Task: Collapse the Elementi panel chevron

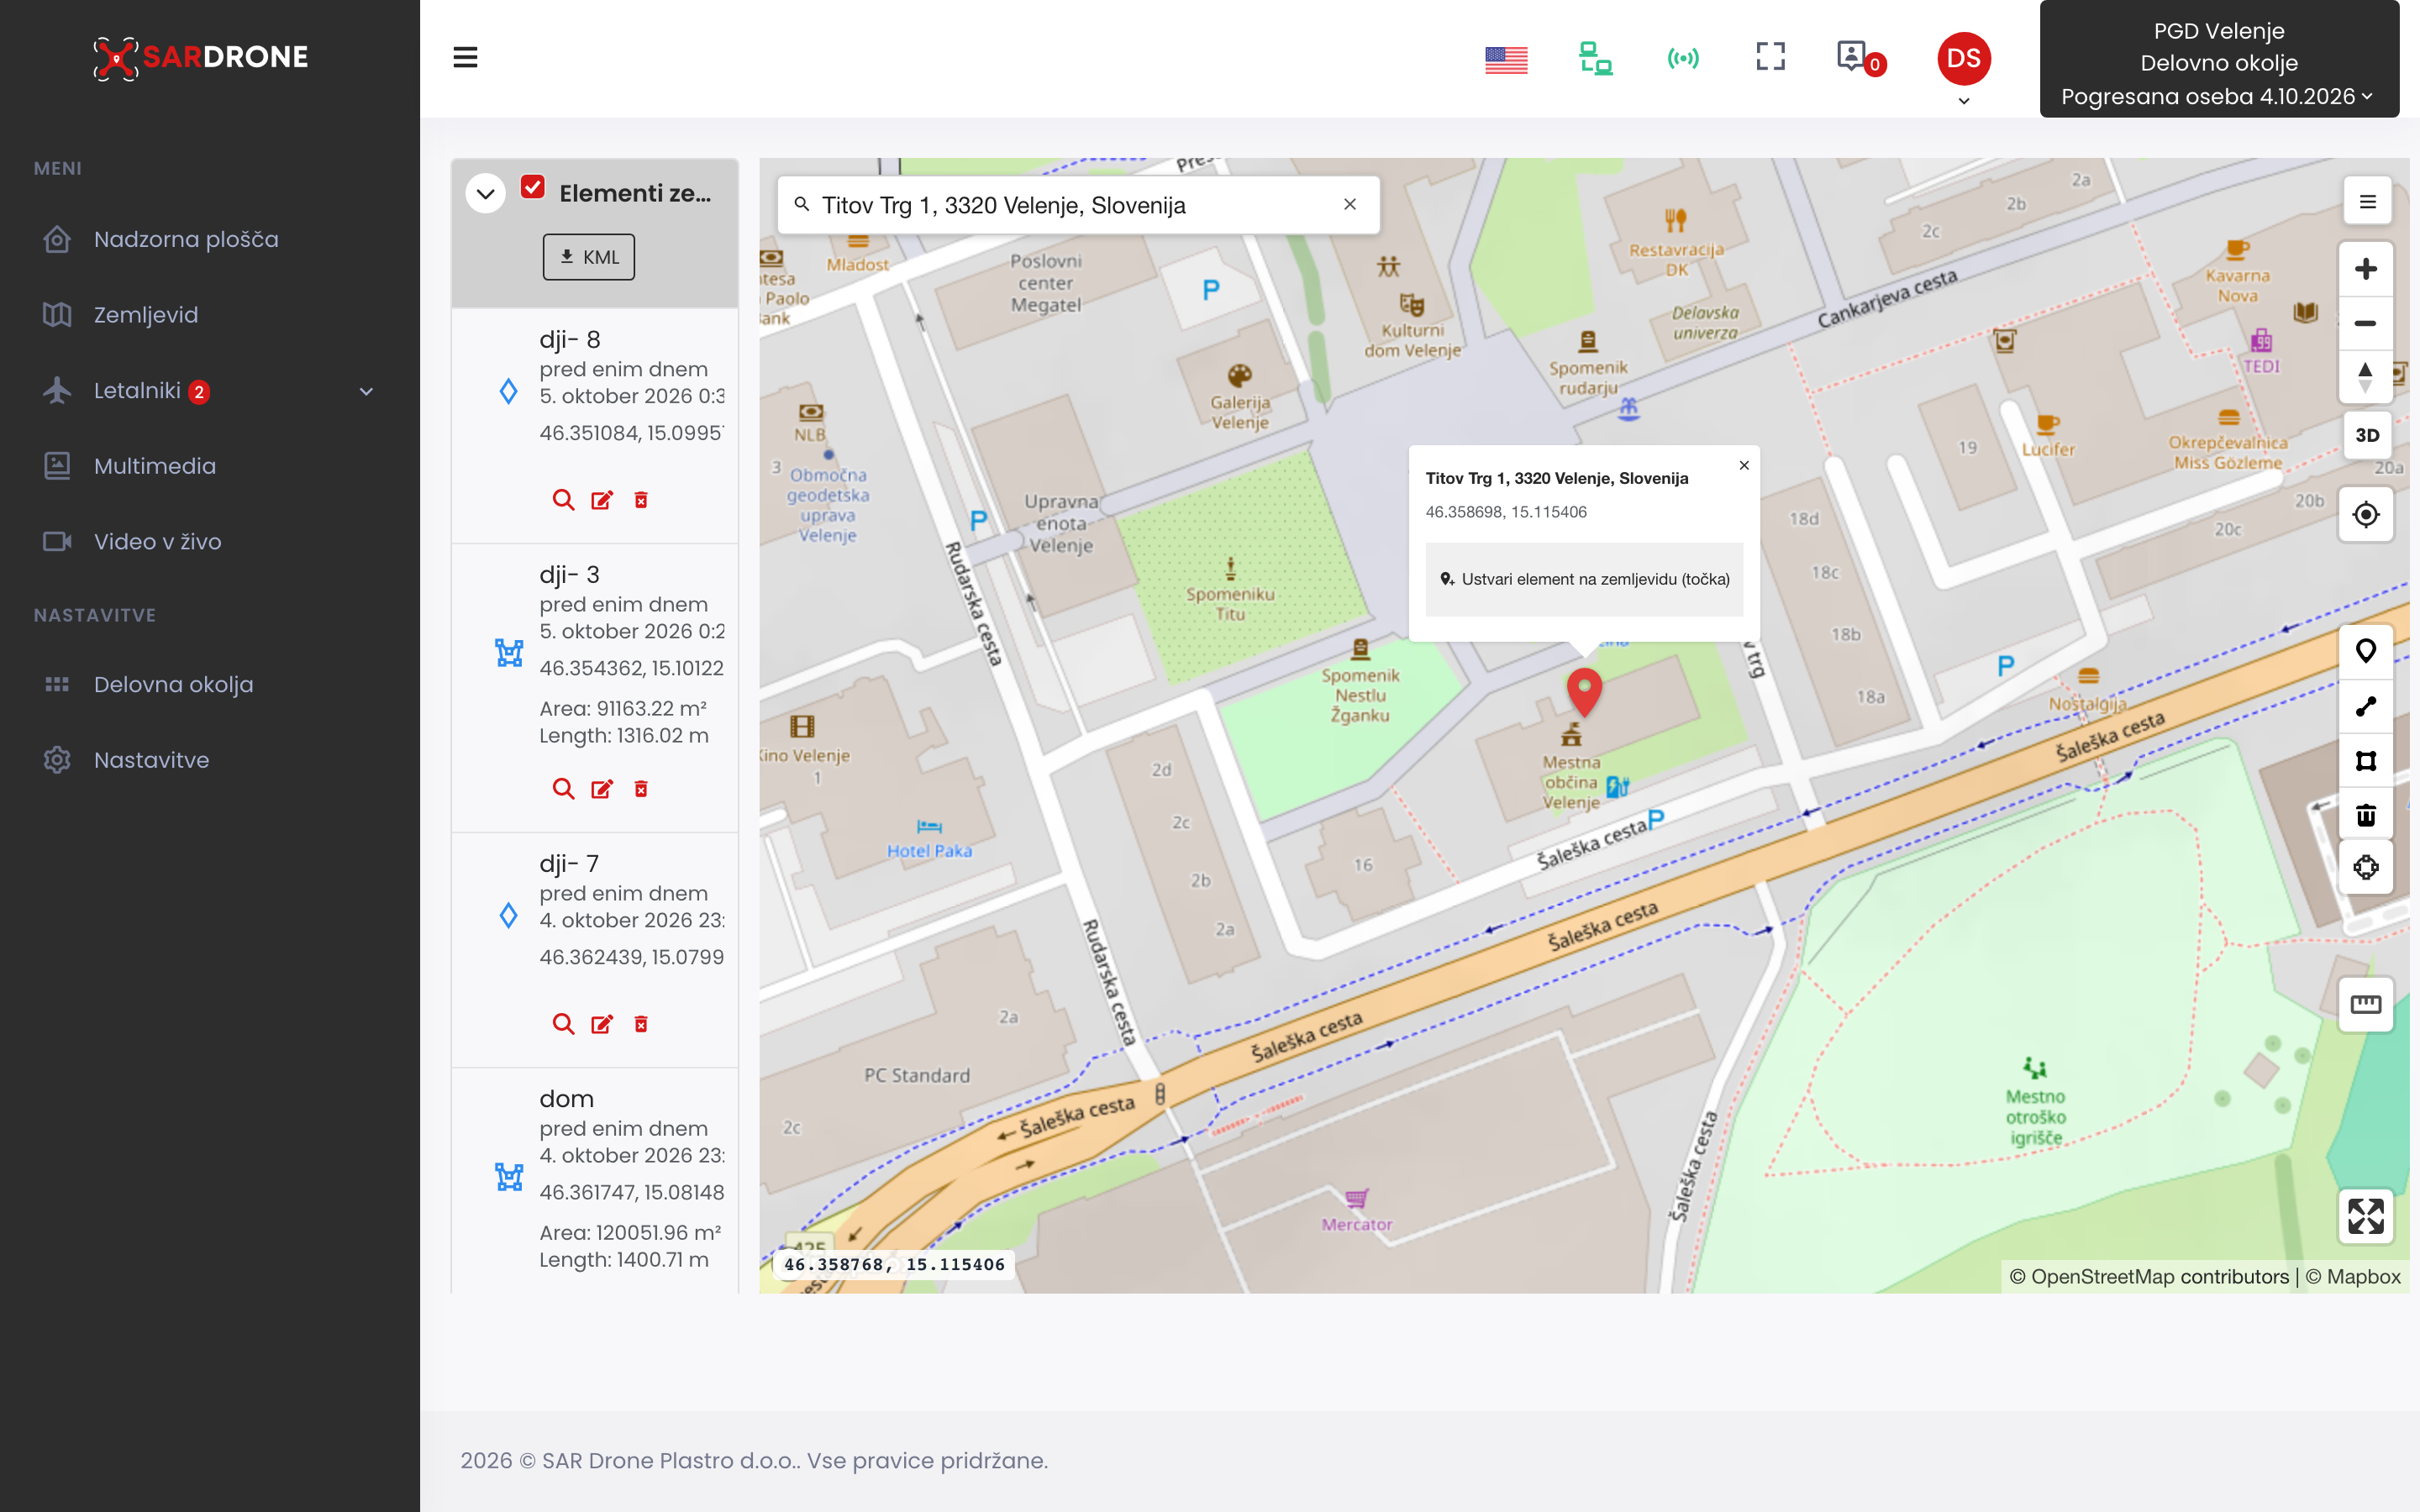Action: (485, 193)
